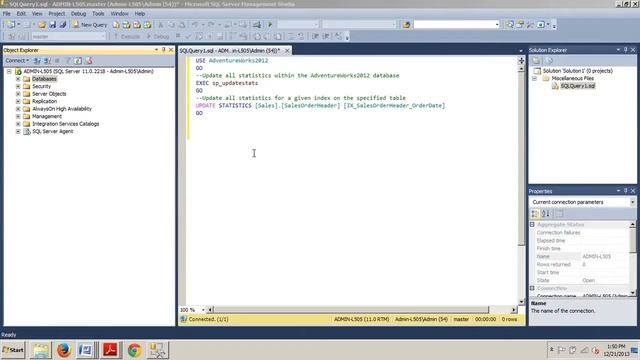Open the File menu

coord(7,13)
